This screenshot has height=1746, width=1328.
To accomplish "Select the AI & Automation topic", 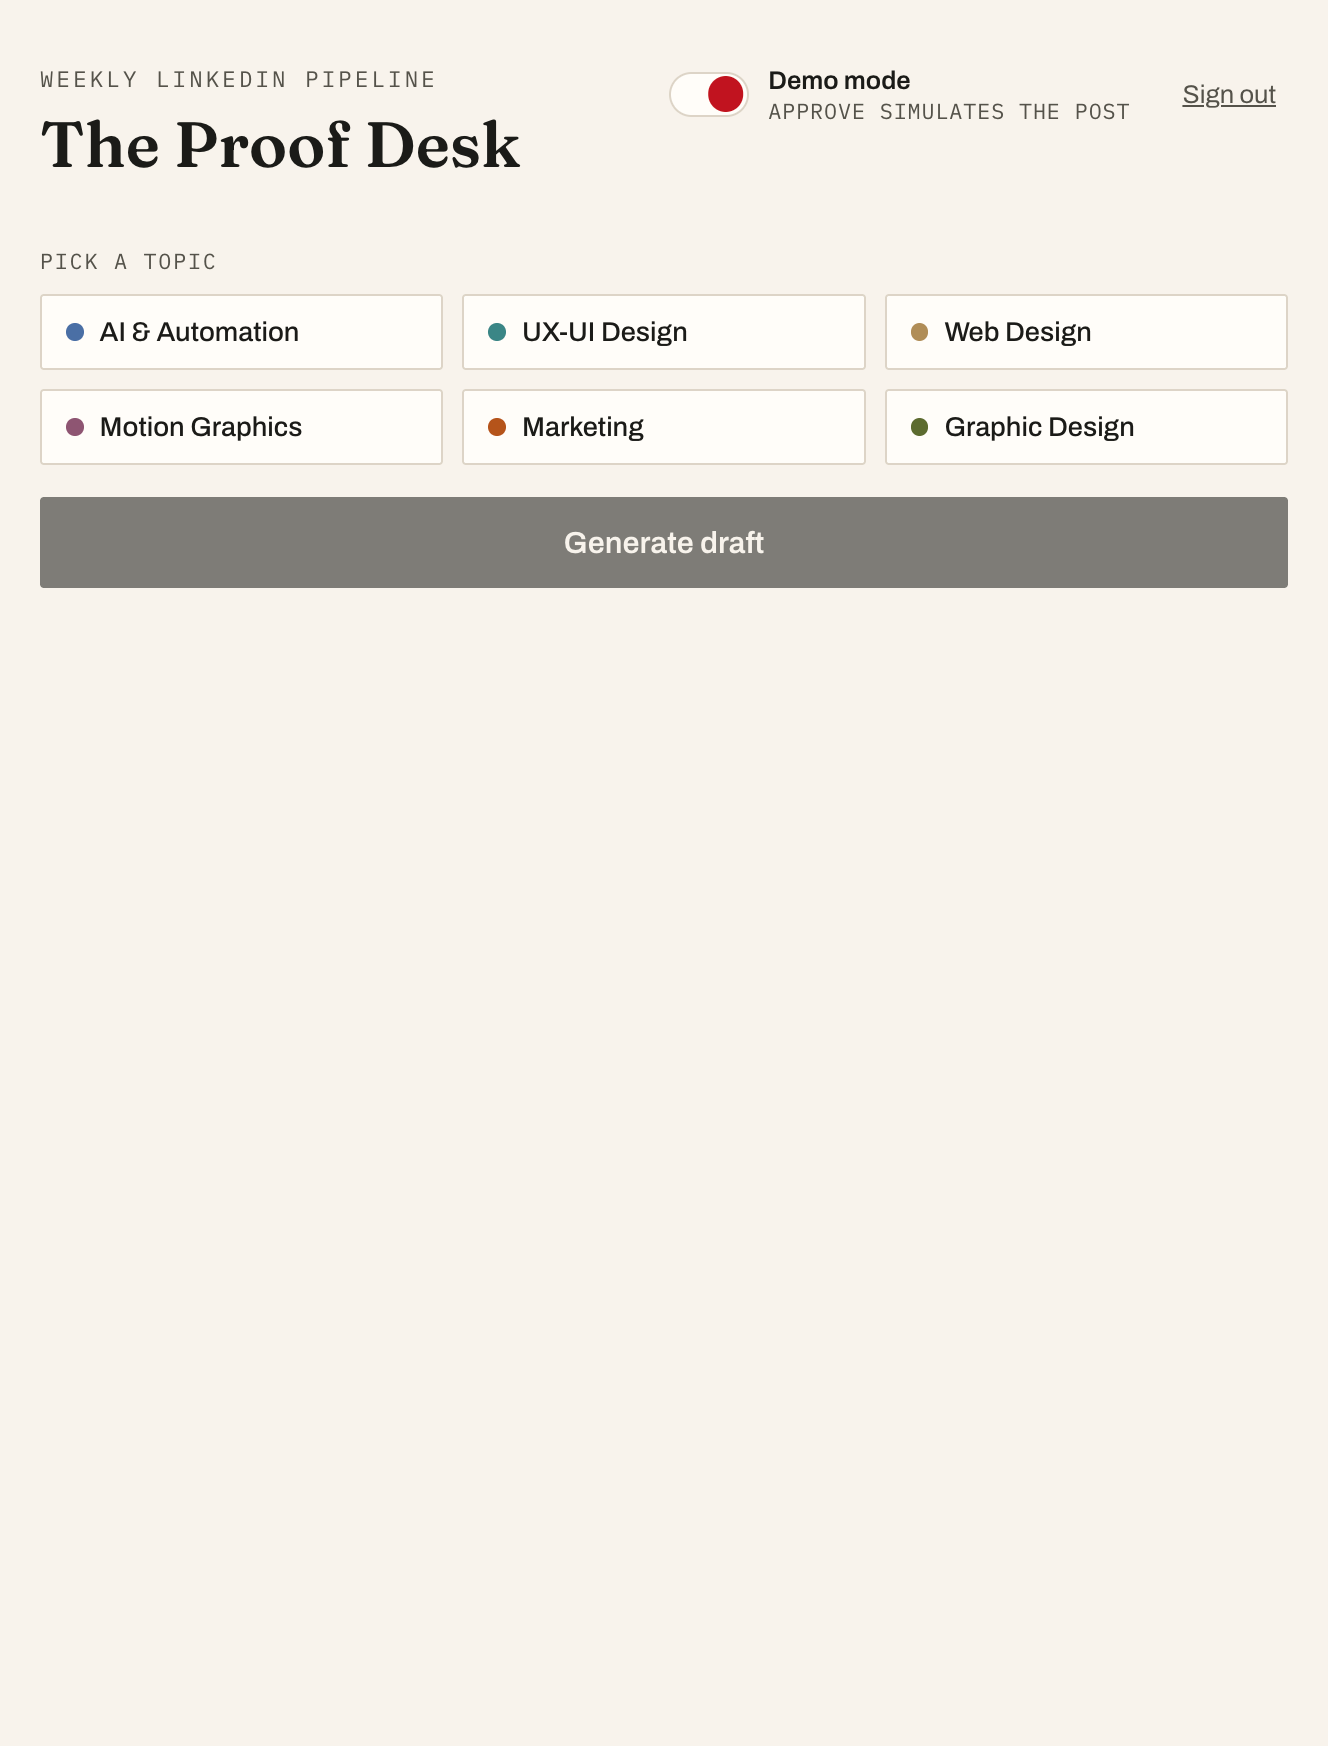I will click(241, 332).
